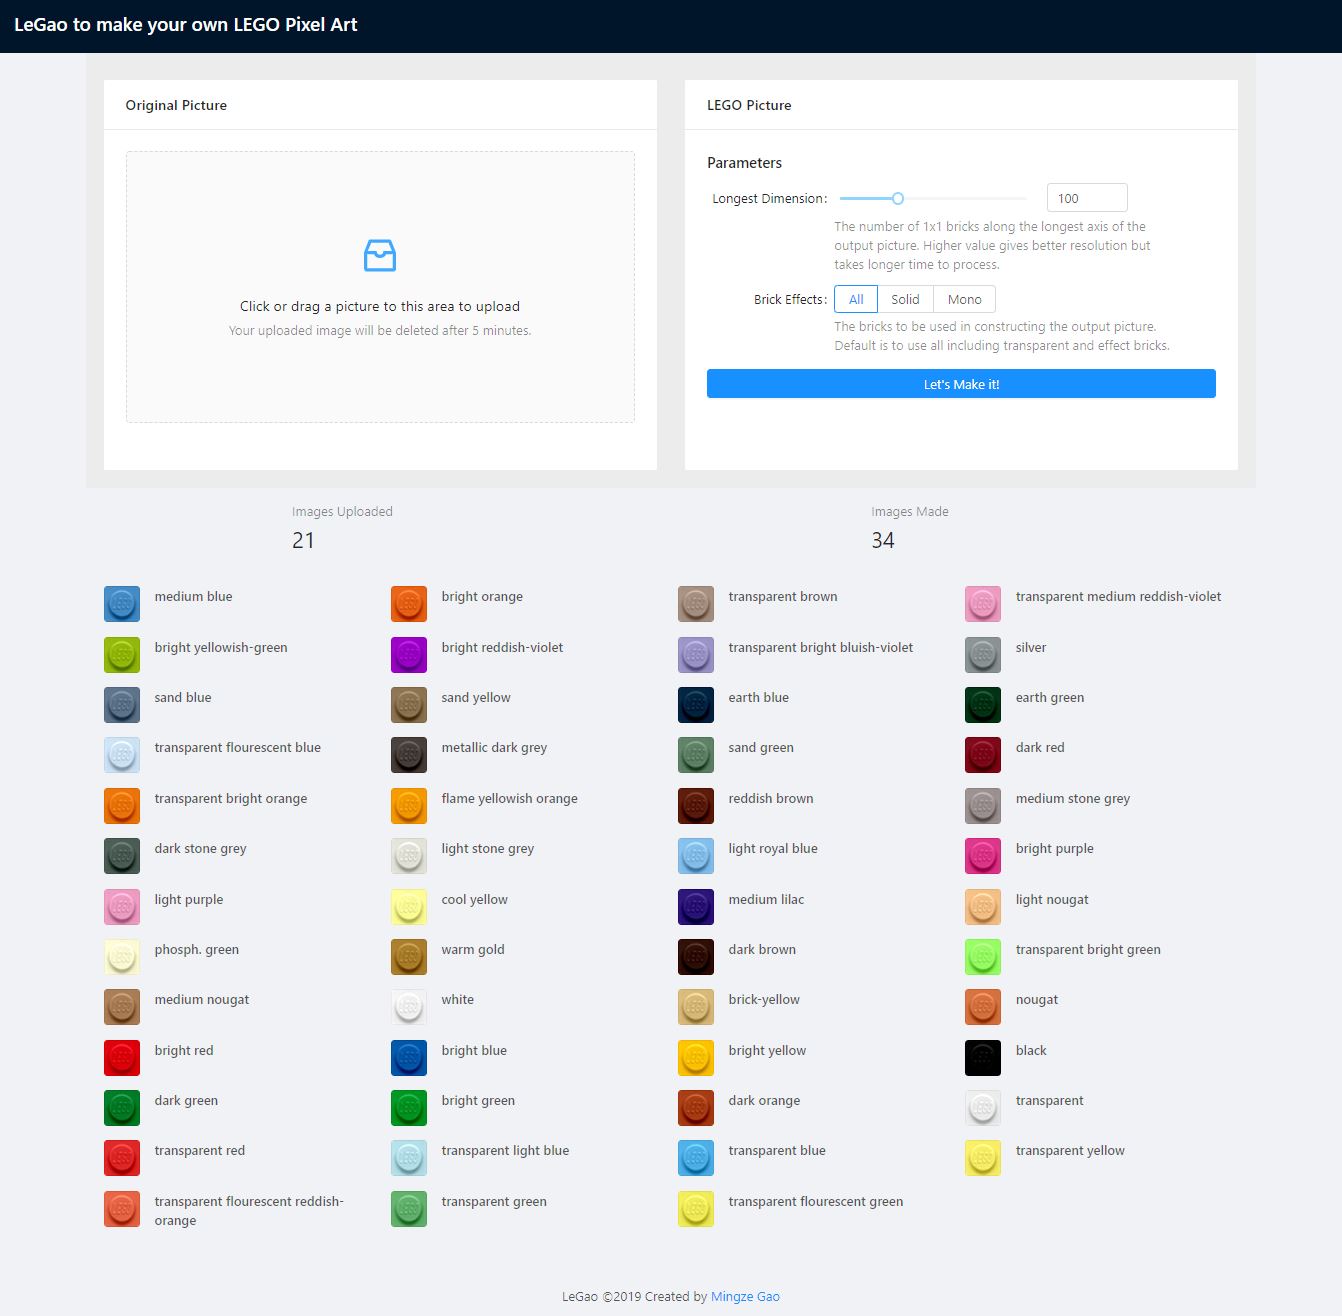The image size is (1342, 1316).
Task: Click the upload inbox icon
Action: [380, 256]
